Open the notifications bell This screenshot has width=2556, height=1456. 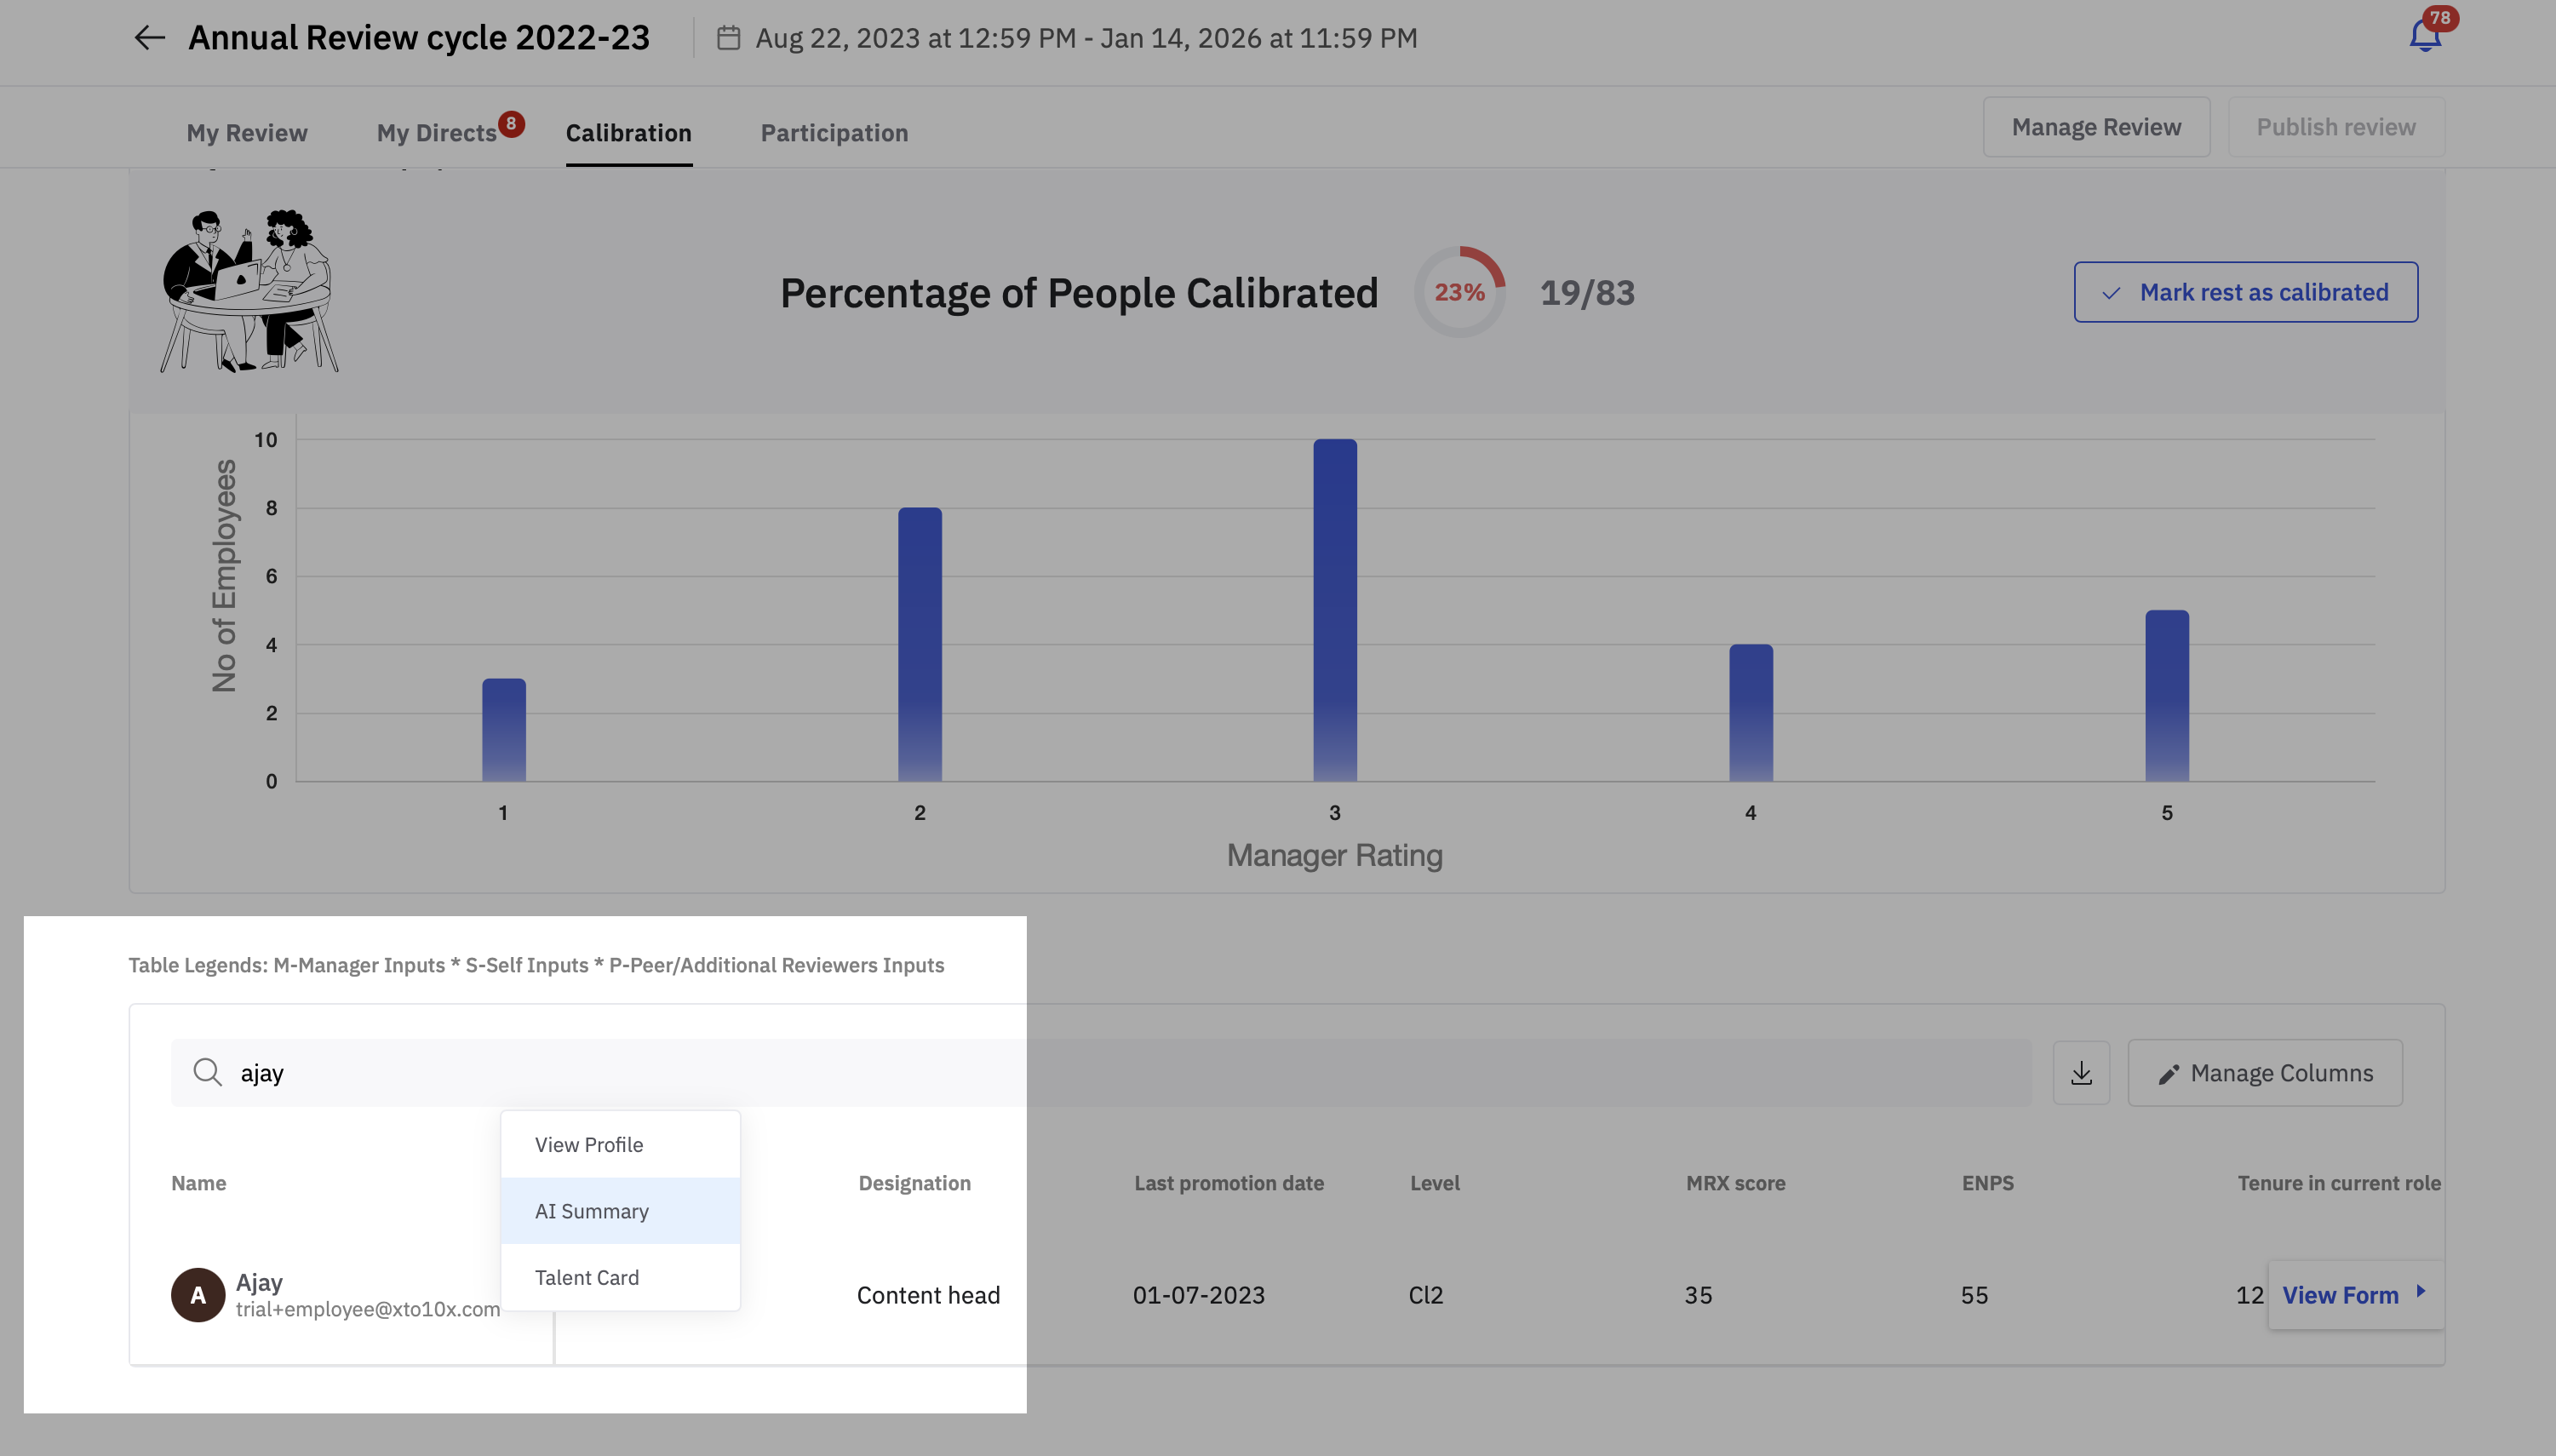2424,37
